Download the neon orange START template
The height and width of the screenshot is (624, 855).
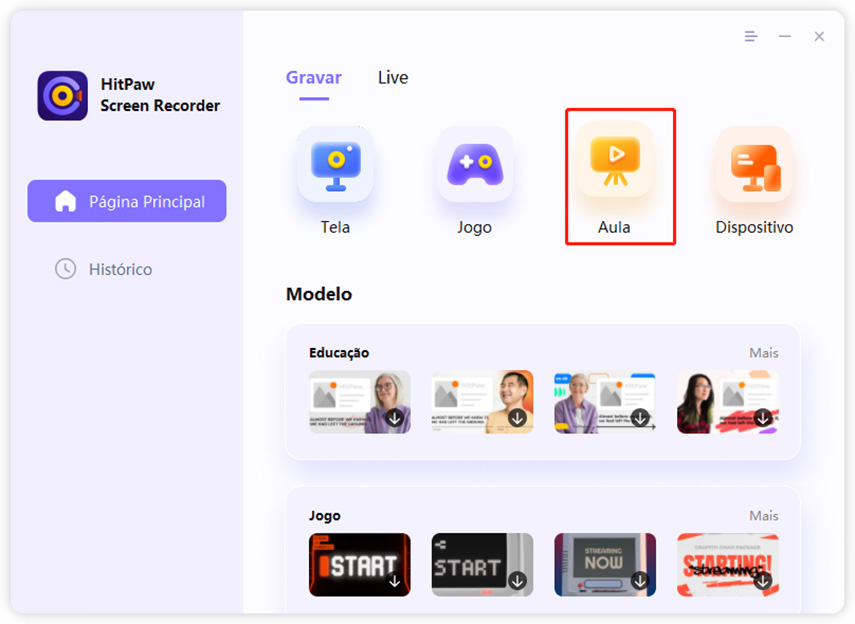(395, 581)
